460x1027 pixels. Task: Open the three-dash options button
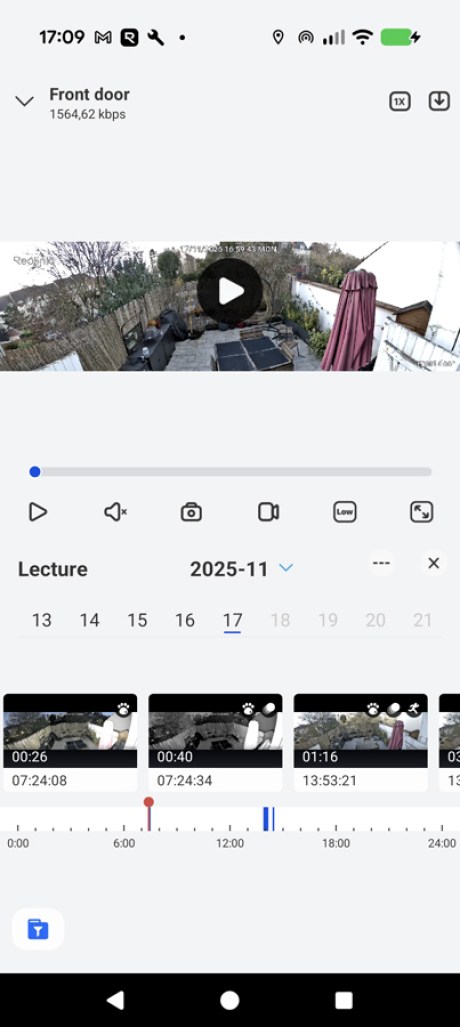pos(381,563)
